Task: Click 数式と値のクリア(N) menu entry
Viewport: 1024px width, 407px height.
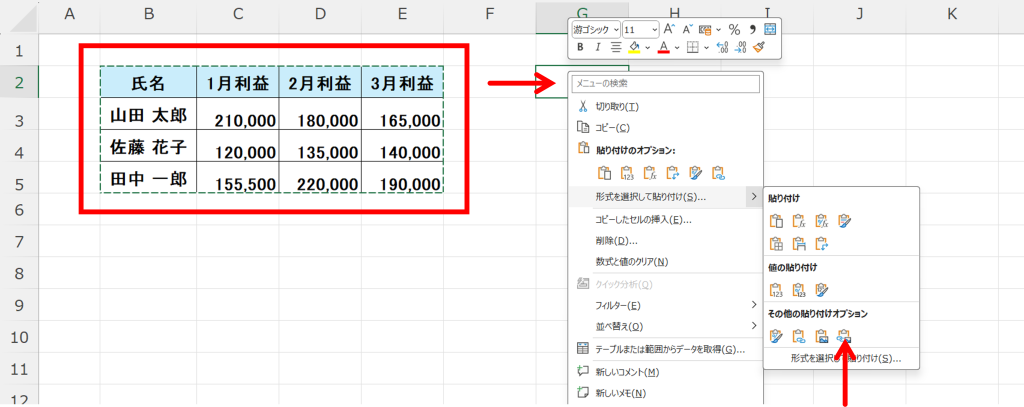Action: 632,262
